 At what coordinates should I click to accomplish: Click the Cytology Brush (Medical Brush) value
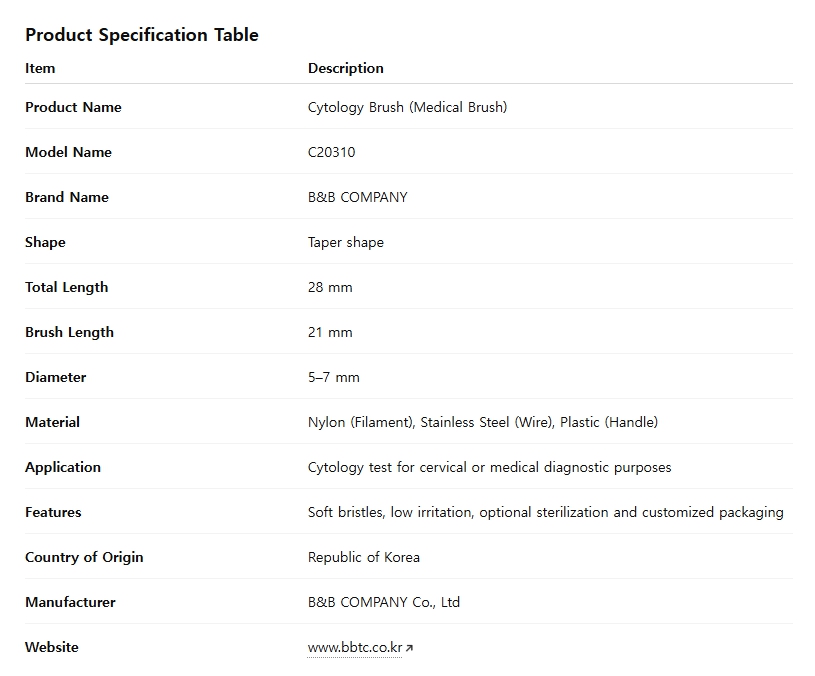pos(407,107)
